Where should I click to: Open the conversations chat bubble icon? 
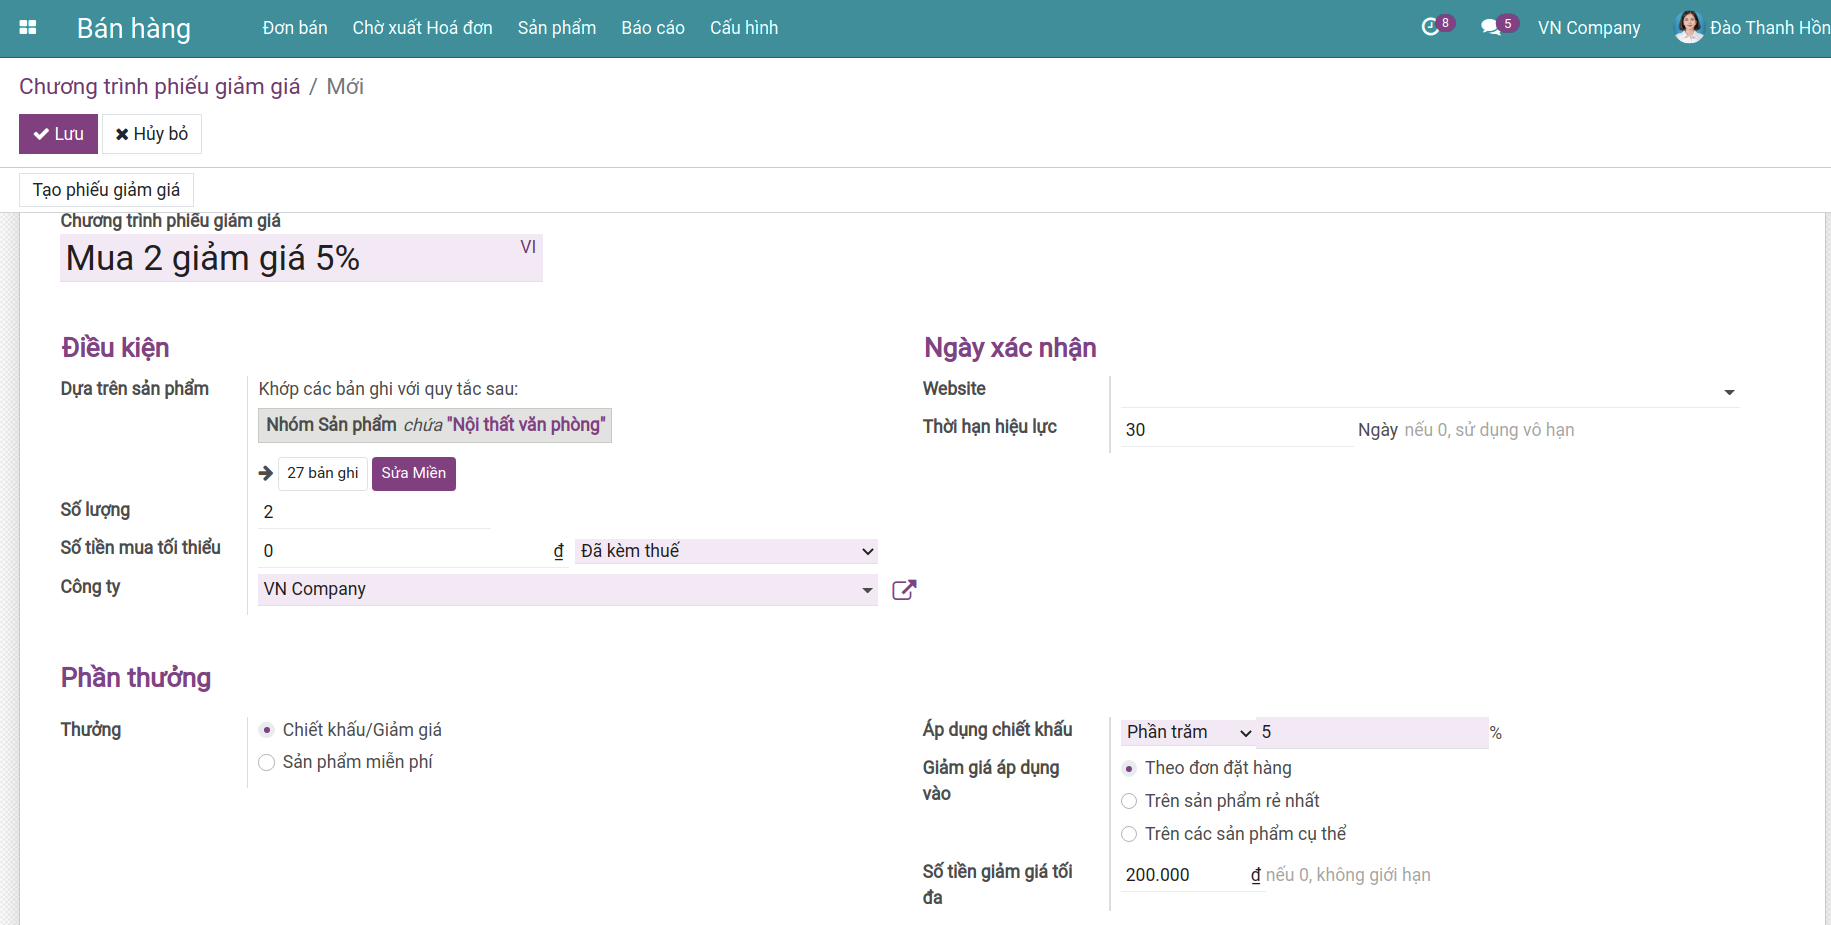click(1490, 27)
